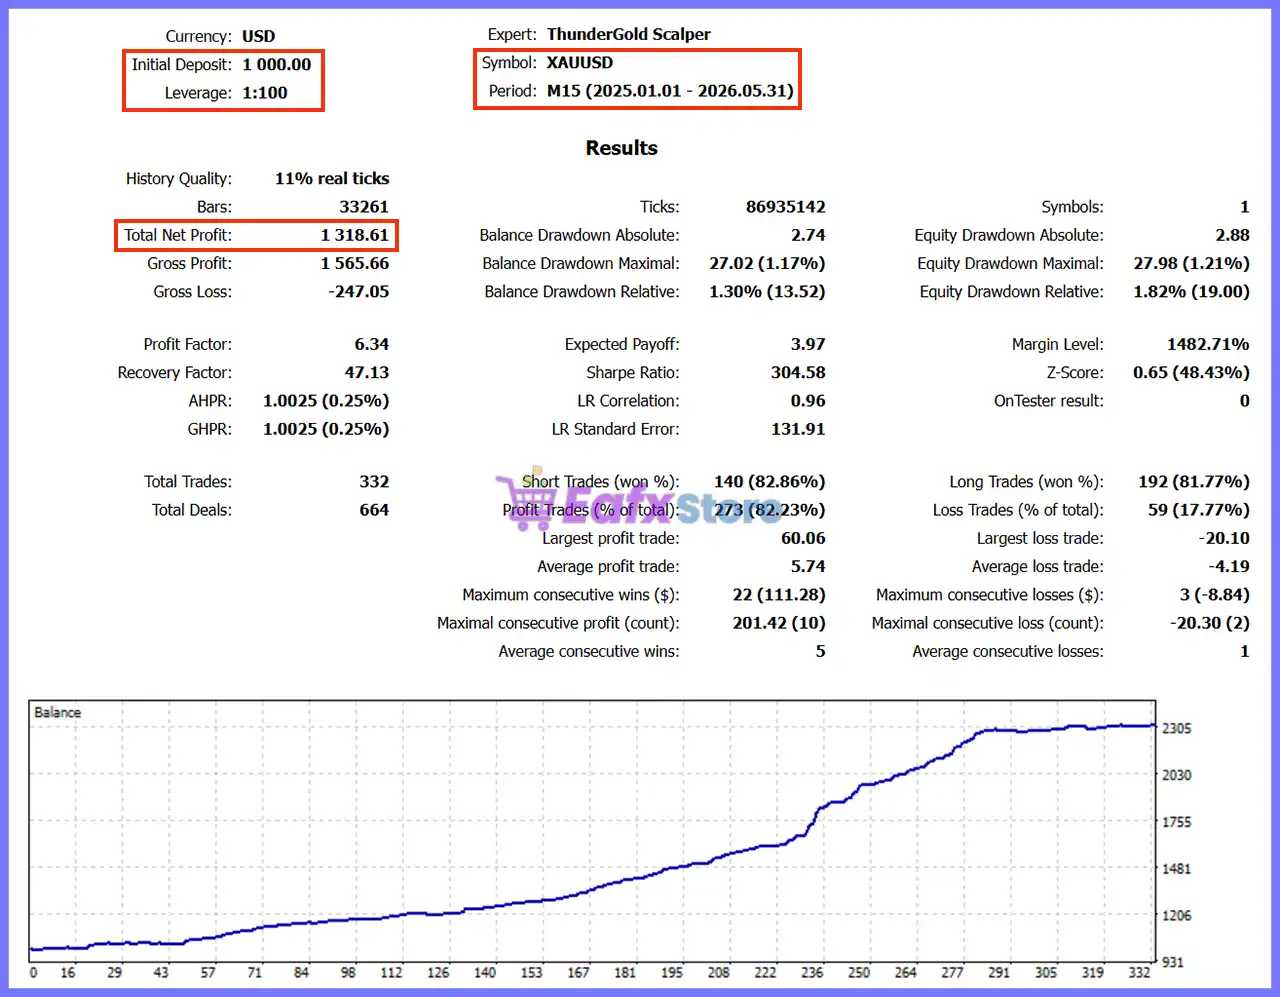Select the Expected Payoff value "3.97"

(x=808, y=345)
